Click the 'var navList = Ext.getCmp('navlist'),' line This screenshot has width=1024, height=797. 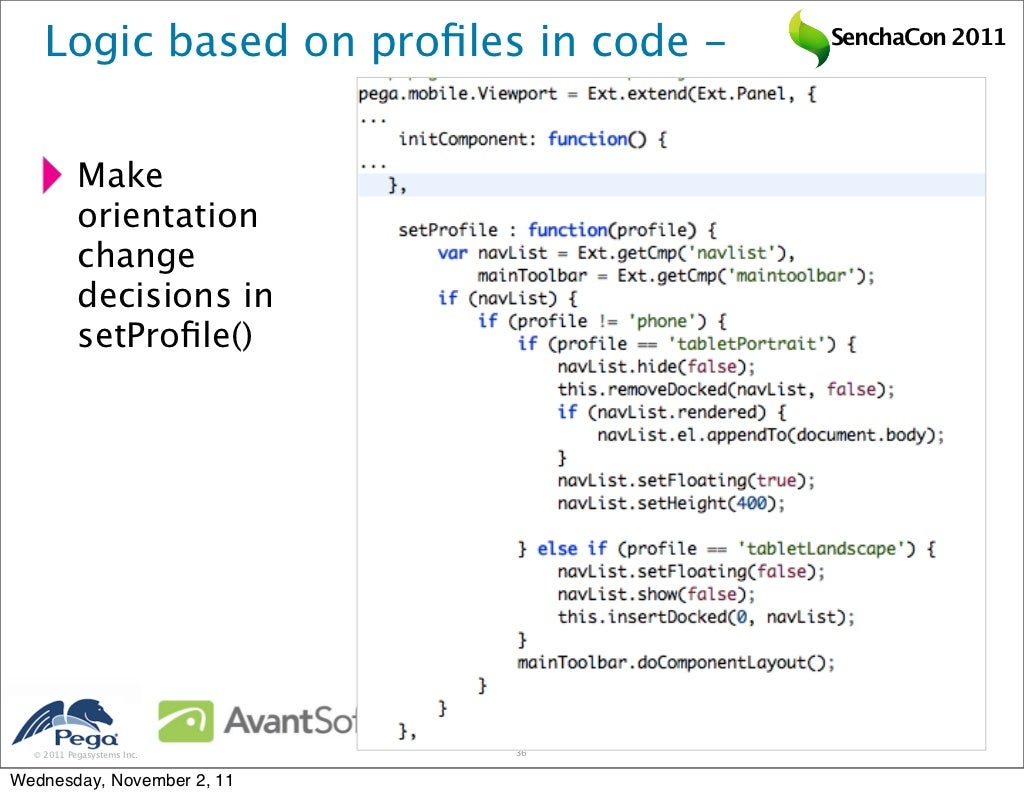click(x=616, y=253)
